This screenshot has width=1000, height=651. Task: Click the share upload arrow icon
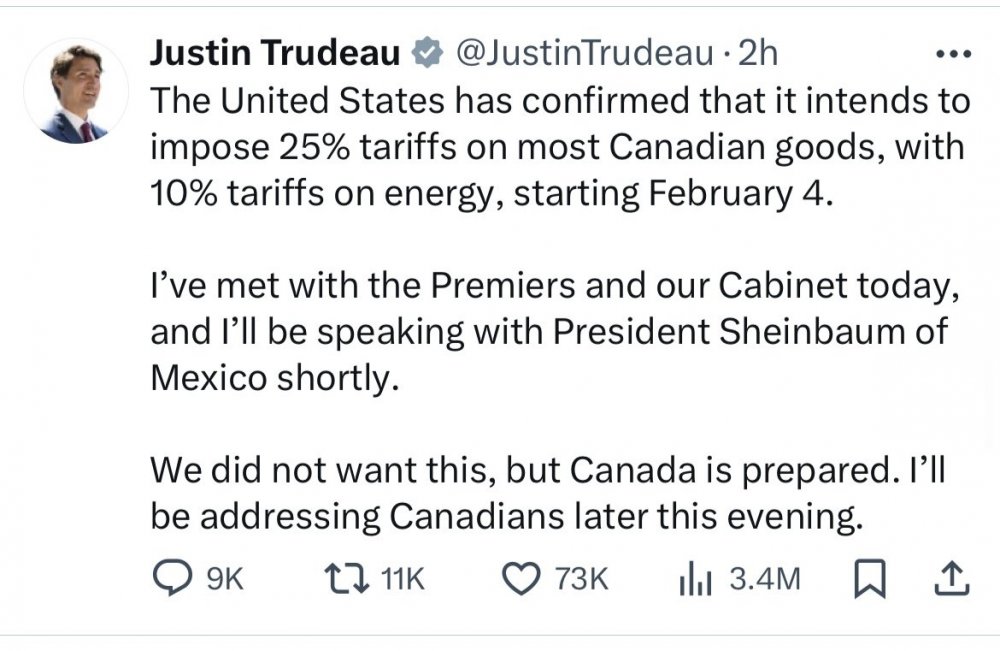pyautogui.click(x=953, y=580)
